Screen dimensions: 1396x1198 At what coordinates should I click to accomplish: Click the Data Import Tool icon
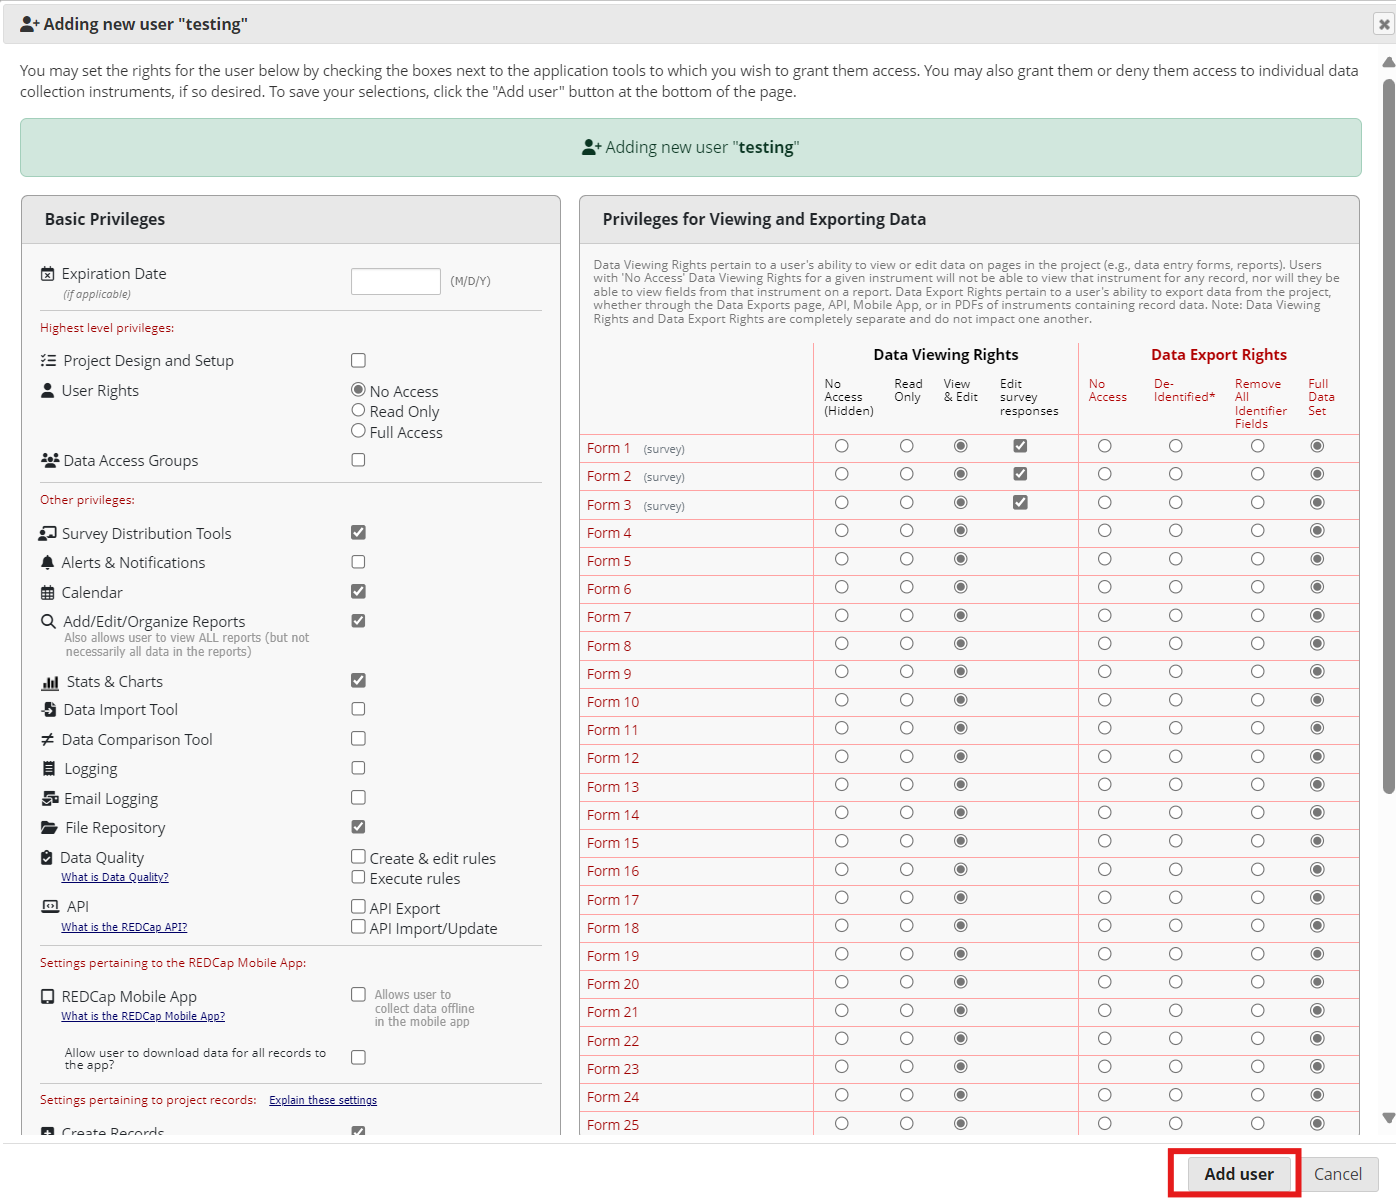(x=49, y=709)
